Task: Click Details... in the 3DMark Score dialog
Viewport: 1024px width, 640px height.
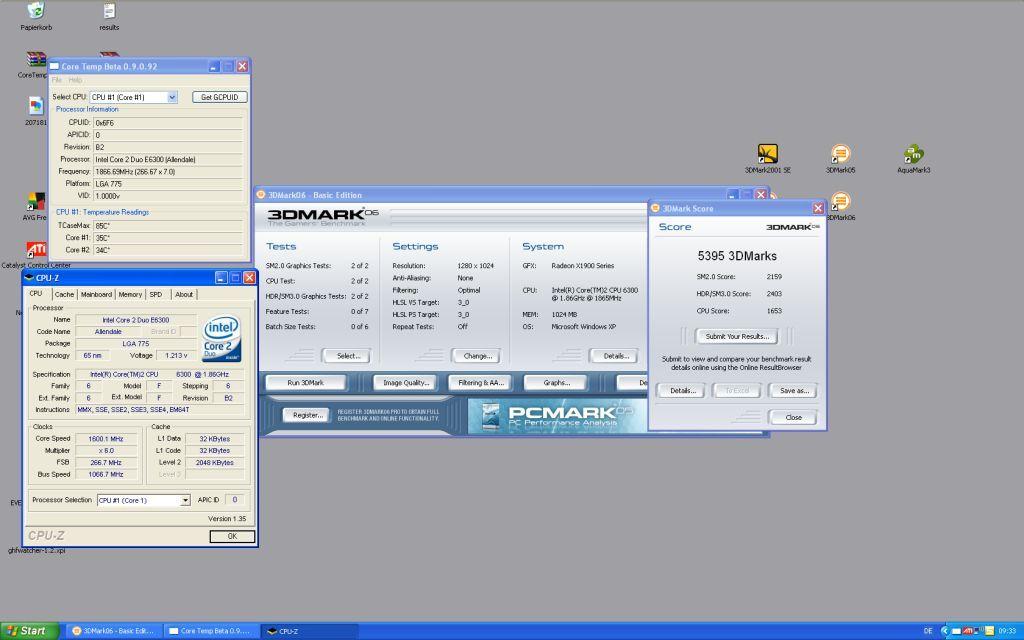Action: click(680, 391)
